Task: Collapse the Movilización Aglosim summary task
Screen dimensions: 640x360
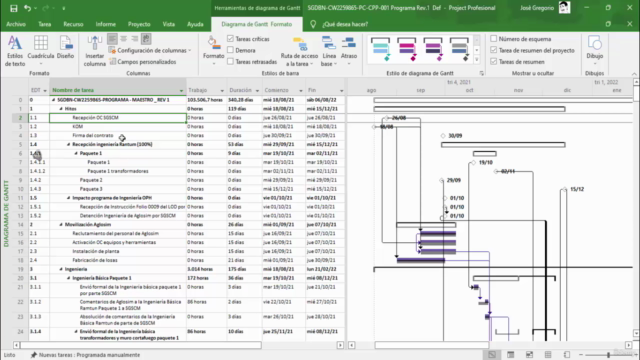Action: 61,225
